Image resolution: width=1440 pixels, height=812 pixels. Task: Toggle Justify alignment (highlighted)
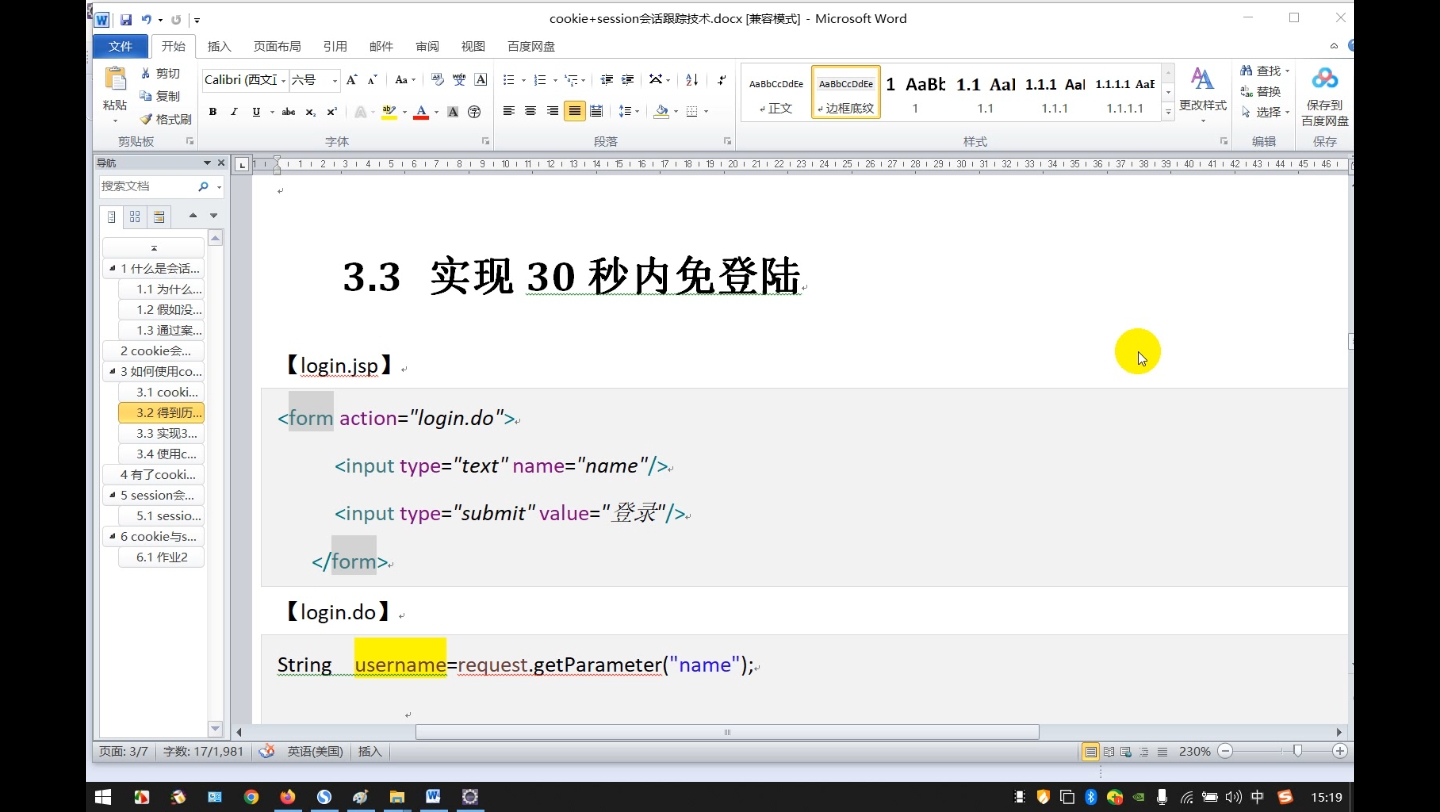[574, 111]
